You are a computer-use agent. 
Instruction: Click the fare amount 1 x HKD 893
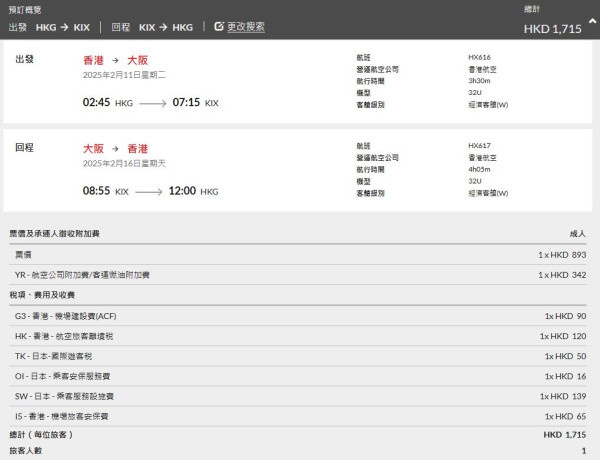click(x=562, y=255)
